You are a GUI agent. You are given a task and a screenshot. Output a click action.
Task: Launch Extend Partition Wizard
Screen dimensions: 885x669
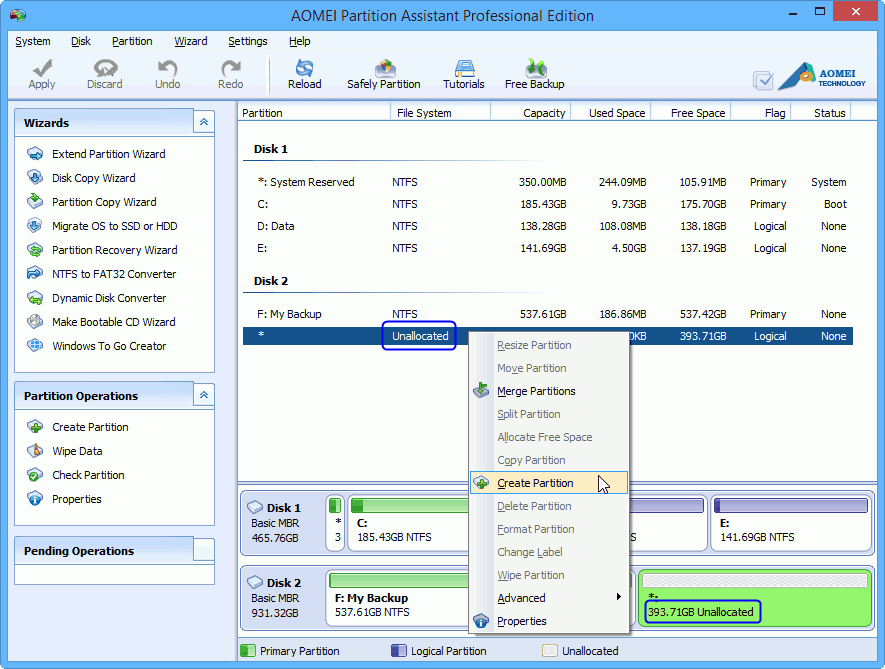108,154
